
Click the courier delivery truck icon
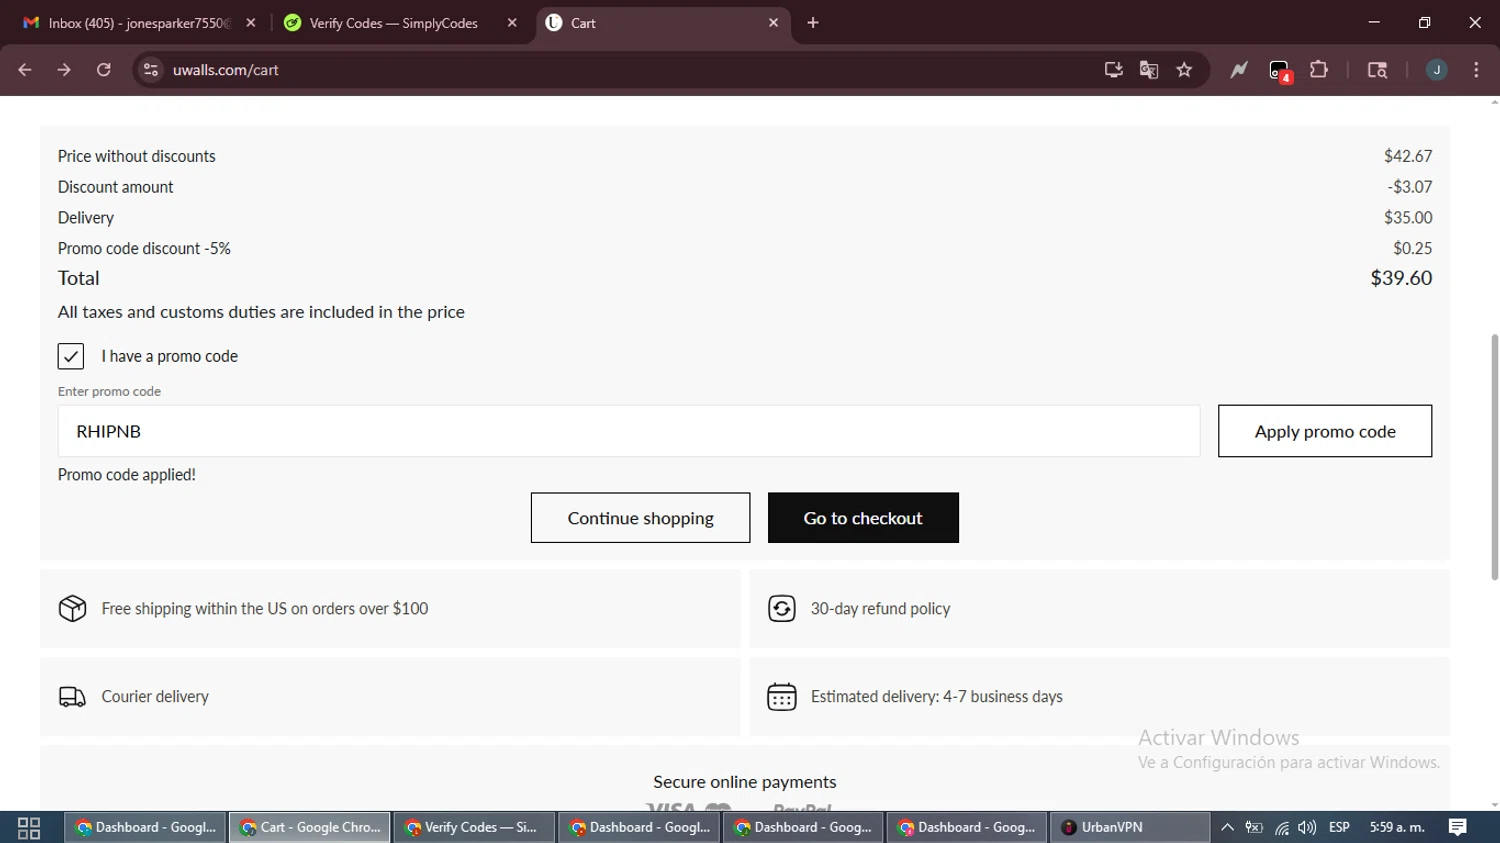pos(73,696)
